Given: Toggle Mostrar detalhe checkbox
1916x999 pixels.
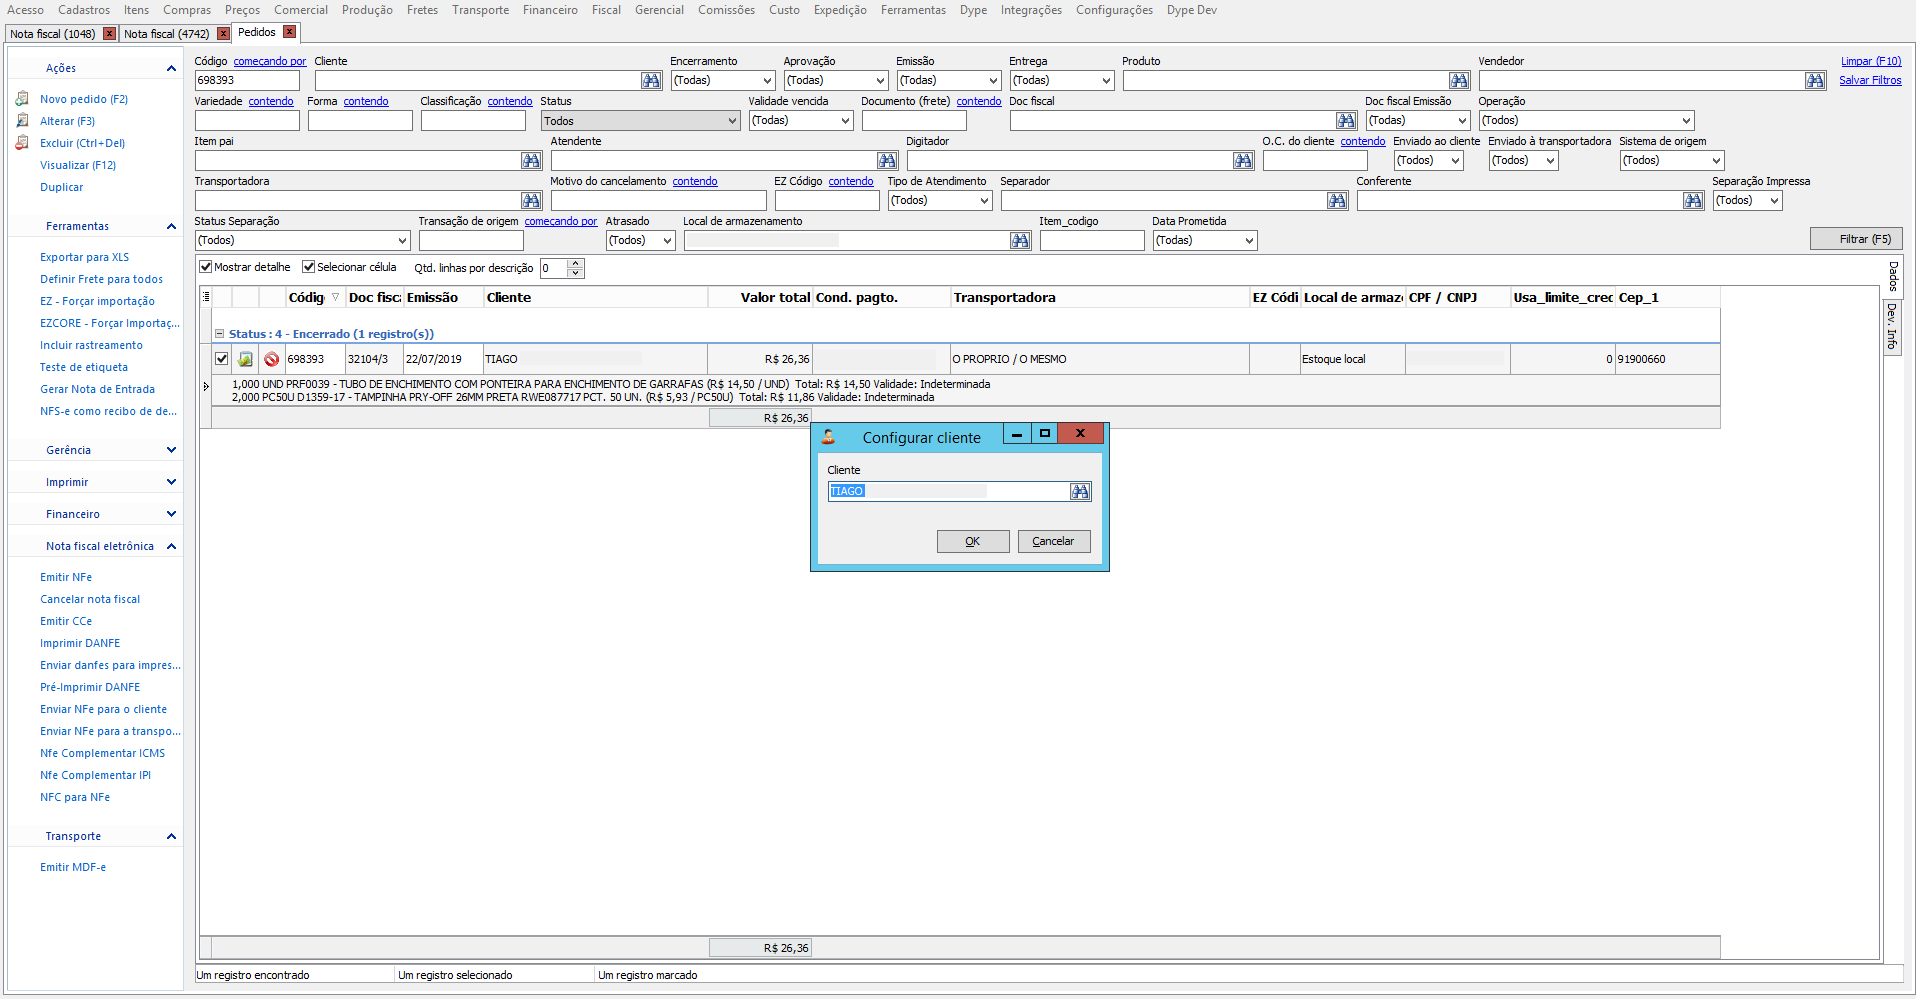Looking at the screenshot, I should click(x=206, y=267).
